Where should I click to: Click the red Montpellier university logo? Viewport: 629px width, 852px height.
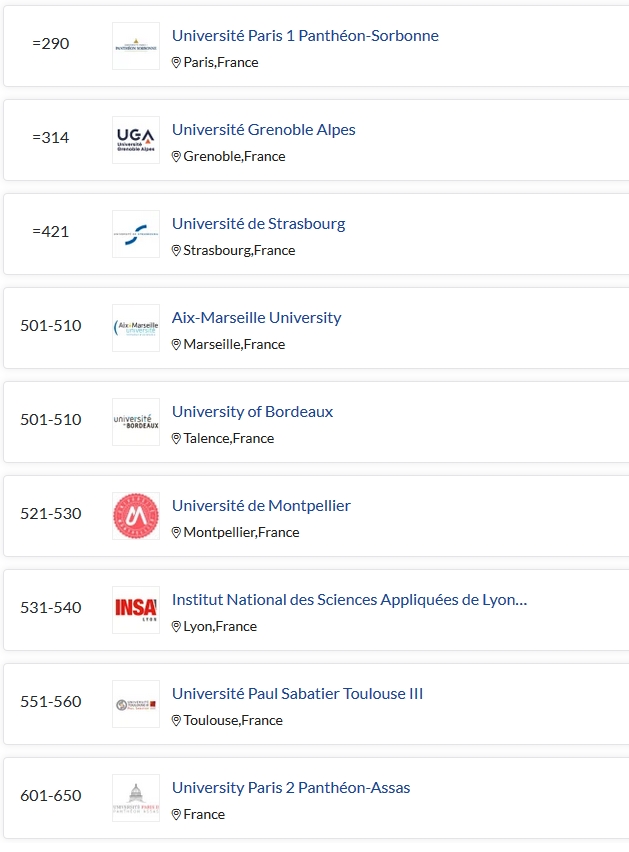136,516
